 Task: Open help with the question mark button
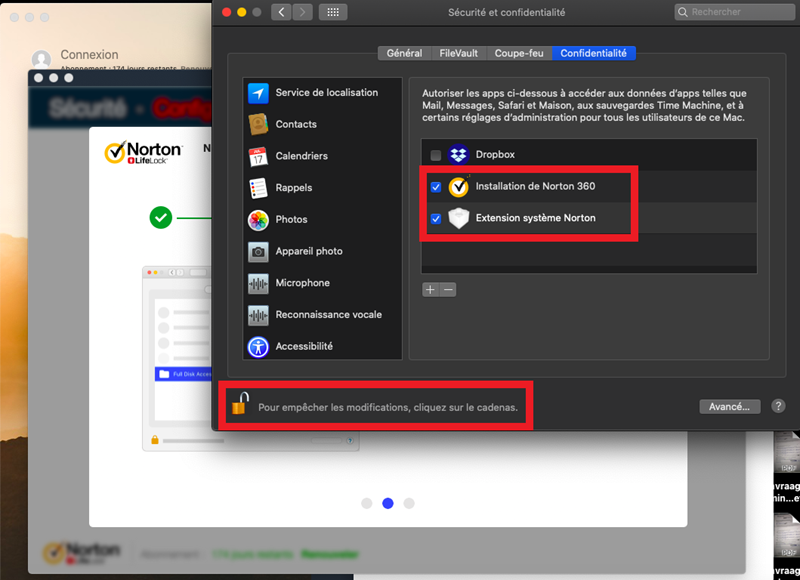point(778,406)
